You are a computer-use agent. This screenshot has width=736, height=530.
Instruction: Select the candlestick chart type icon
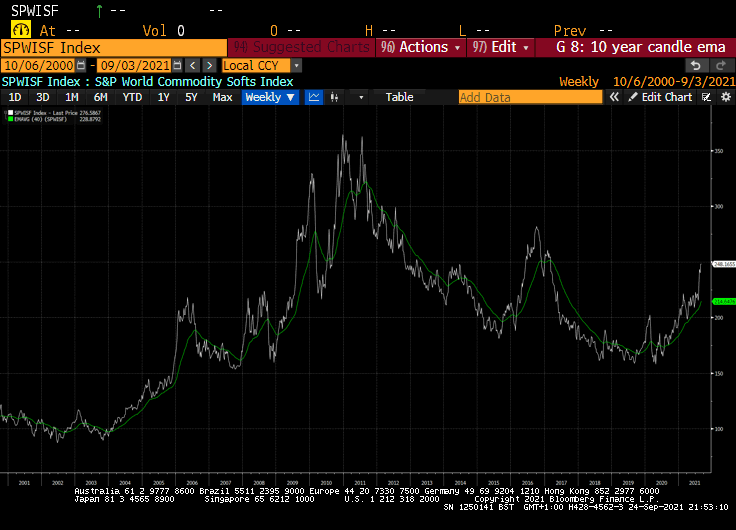(335, 97)
